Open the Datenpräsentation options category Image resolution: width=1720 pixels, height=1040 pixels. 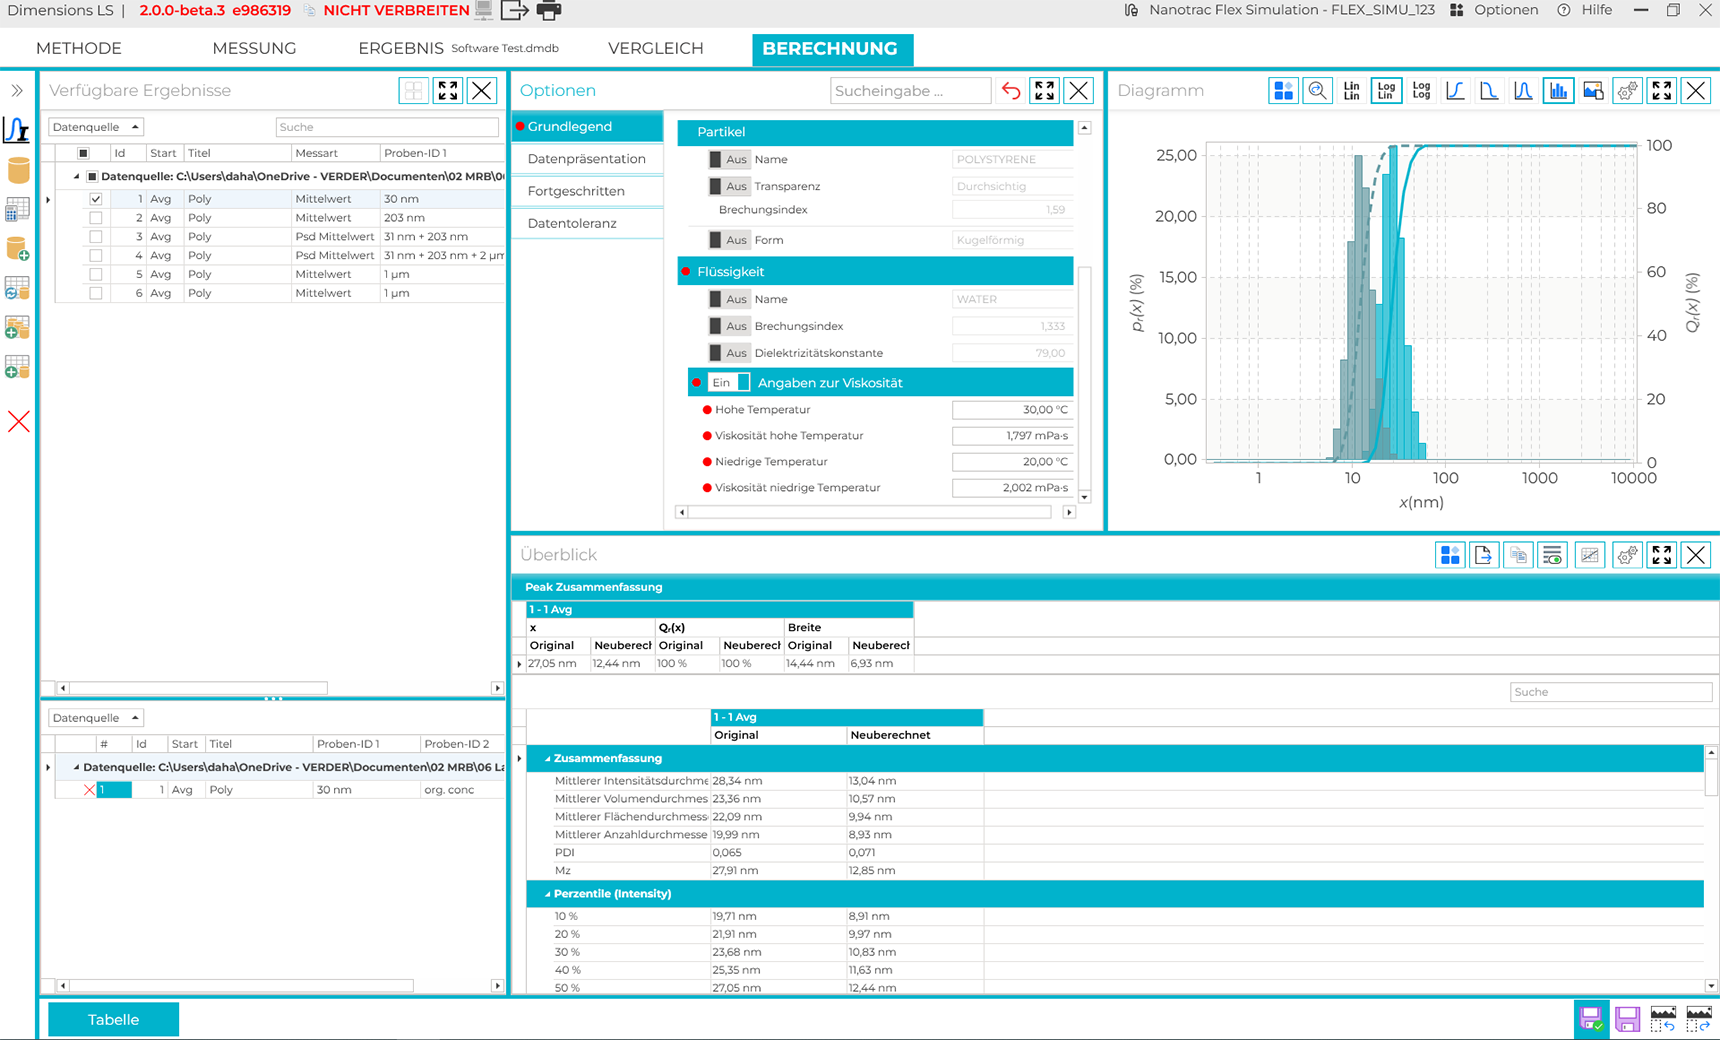click(x=586, y=159)
